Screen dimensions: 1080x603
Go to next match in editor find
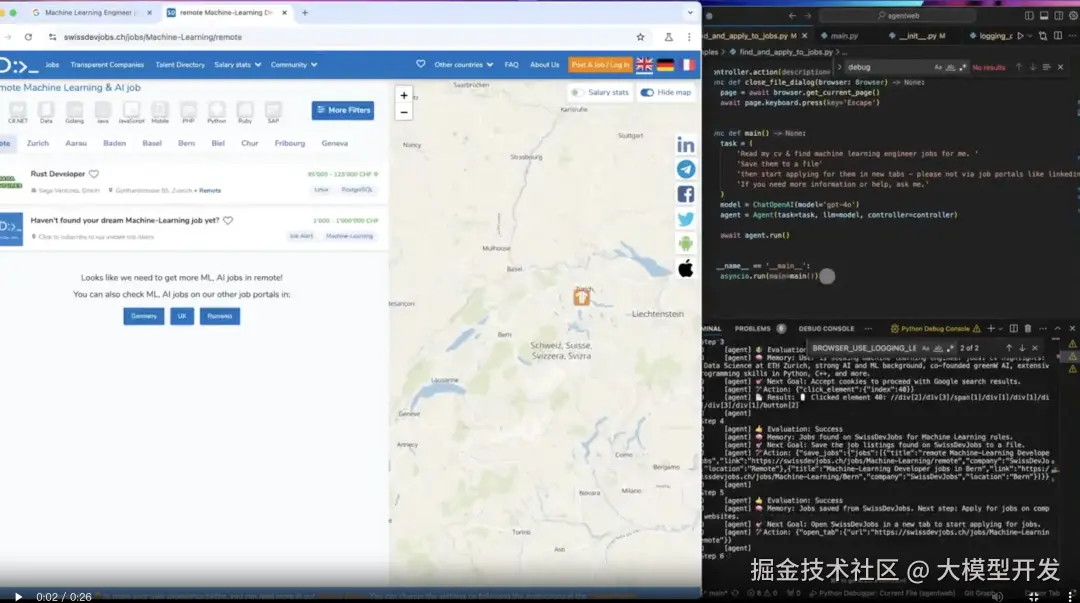[1032, 68]
